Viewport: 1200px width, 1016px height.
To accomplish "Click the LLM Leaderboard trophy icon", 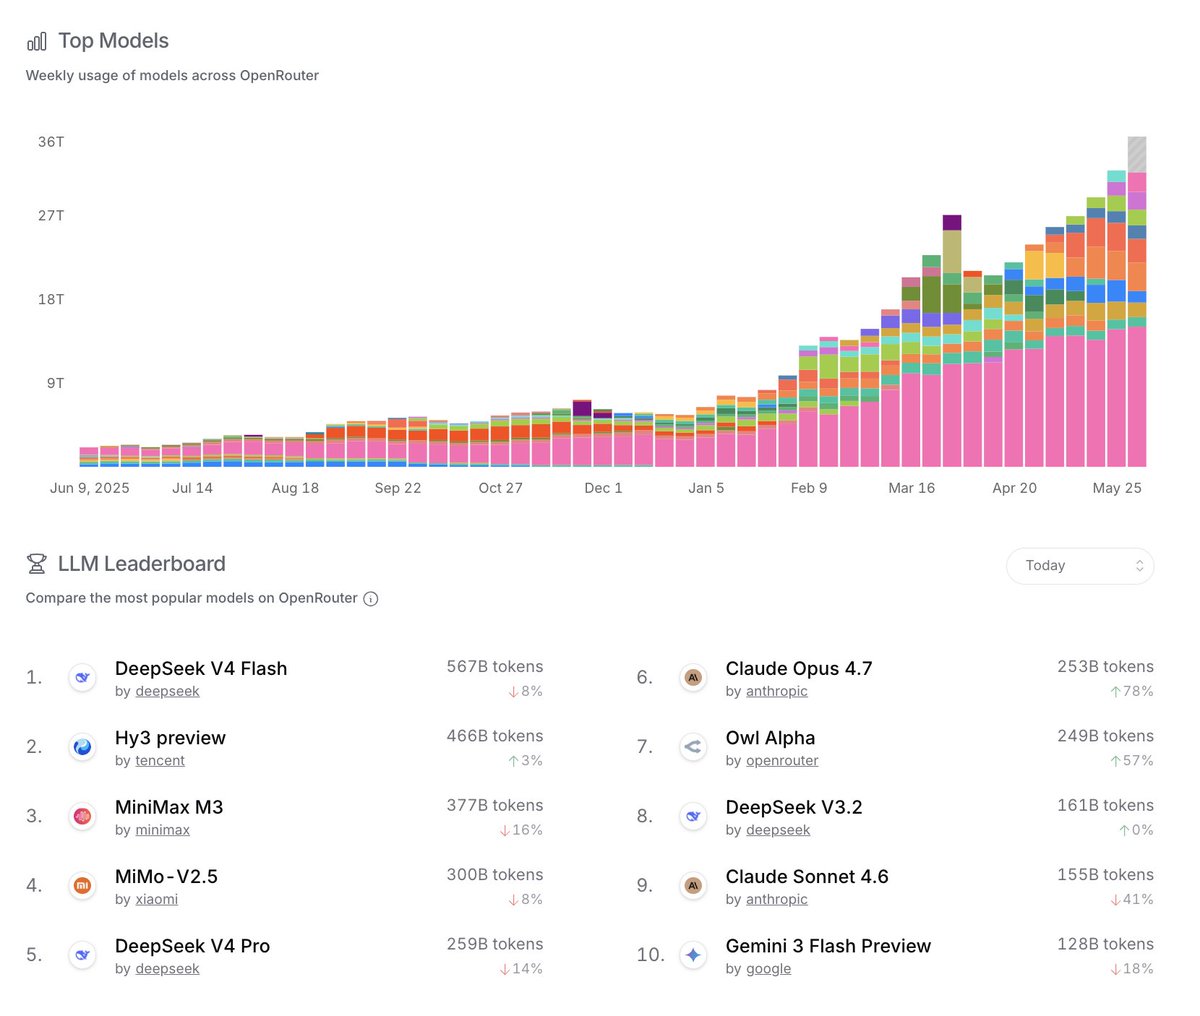I will [37, 564].
